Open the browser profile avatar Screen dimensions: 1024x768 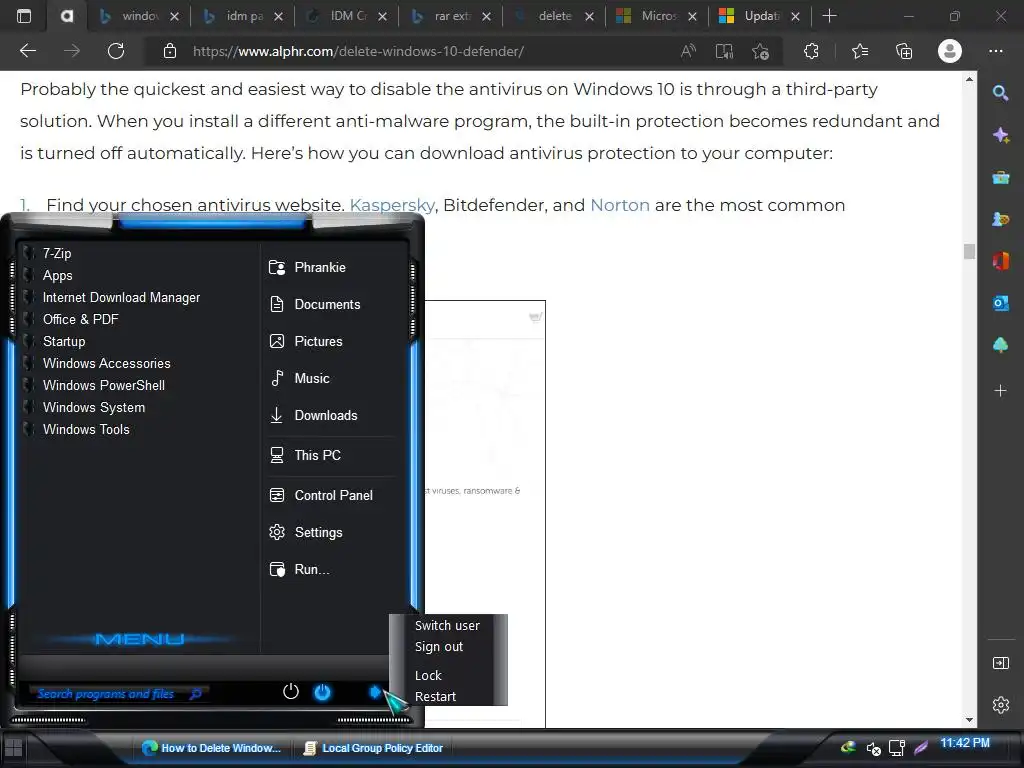pos(950,51)
